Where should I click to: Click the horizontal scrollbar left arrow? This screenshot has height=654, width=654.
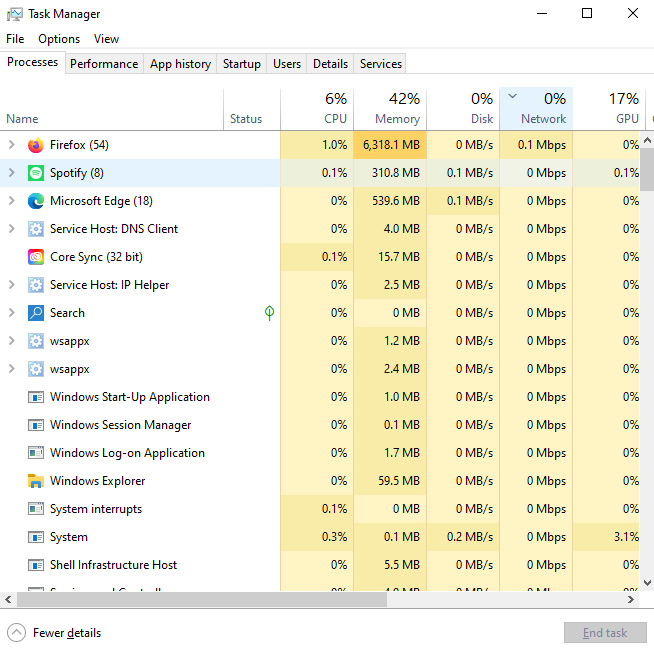[x=8, y=599]
